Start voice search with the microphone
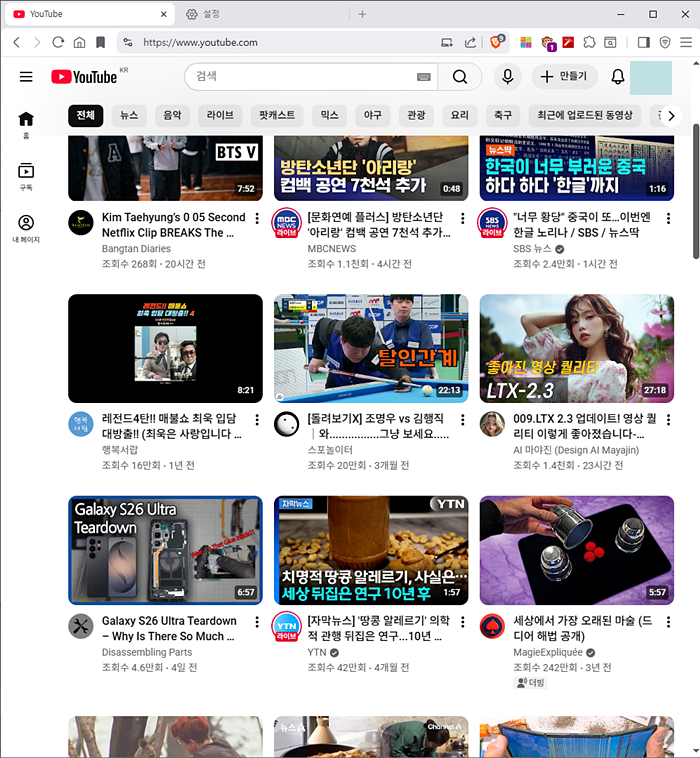The height and width of the screenshot is (758, 700). click(507, 77)
